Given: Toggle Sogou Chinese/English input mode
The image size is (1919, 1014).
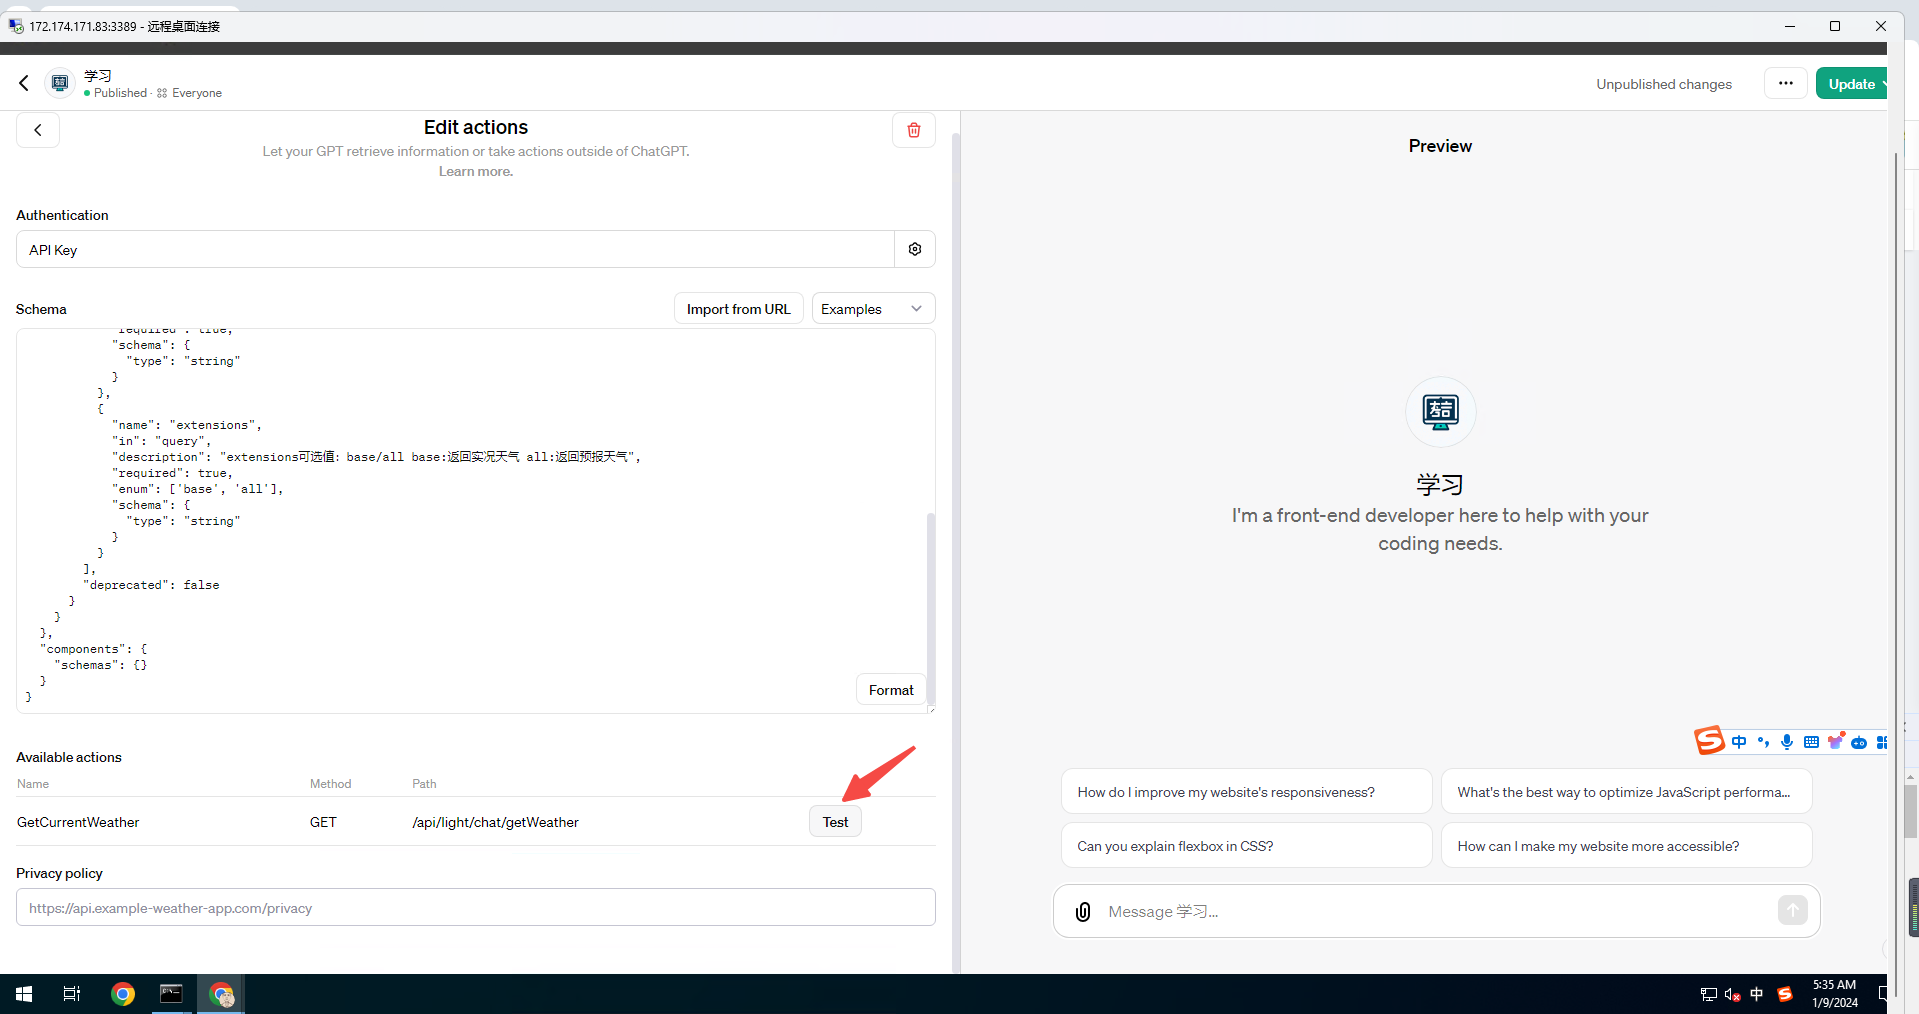Looking at the screenshot, I should tap(1739, 742).
